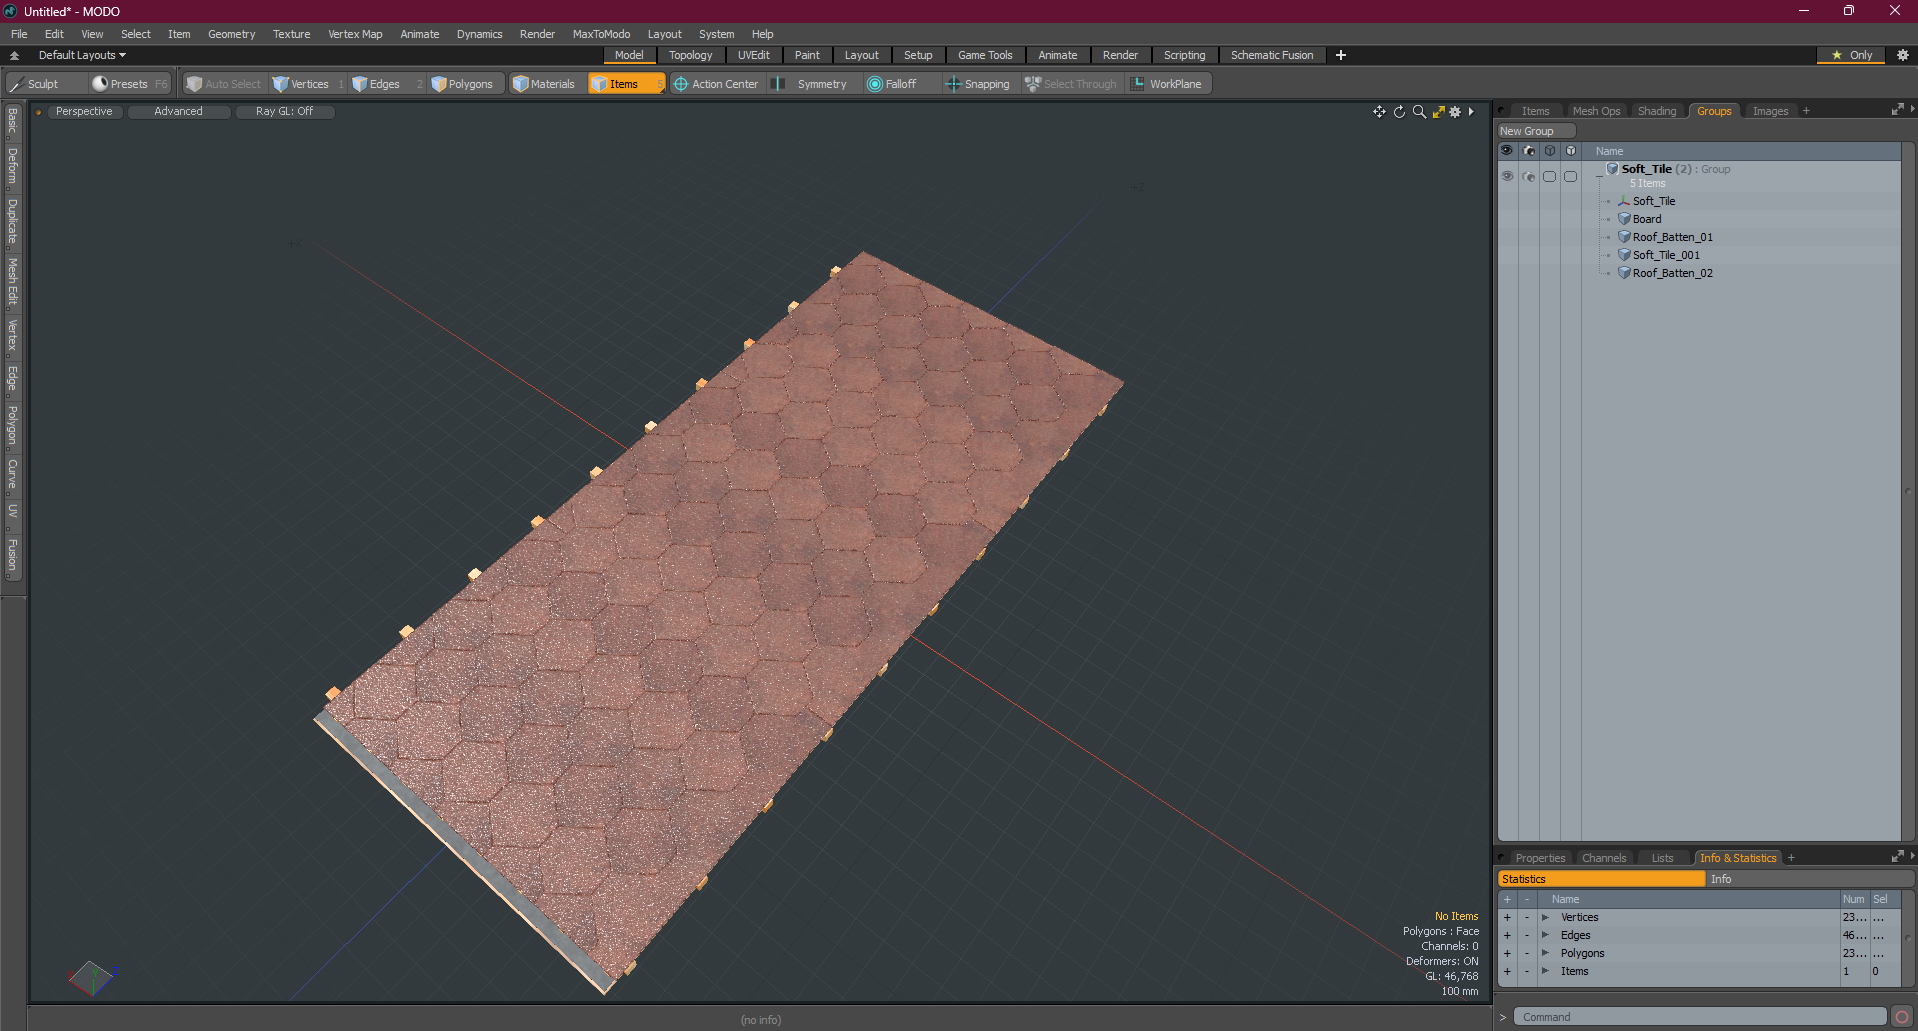Check the second box in Soft_Tile group row
This screenshot has height=1031, width=1918.
(x=1570, y=176)
